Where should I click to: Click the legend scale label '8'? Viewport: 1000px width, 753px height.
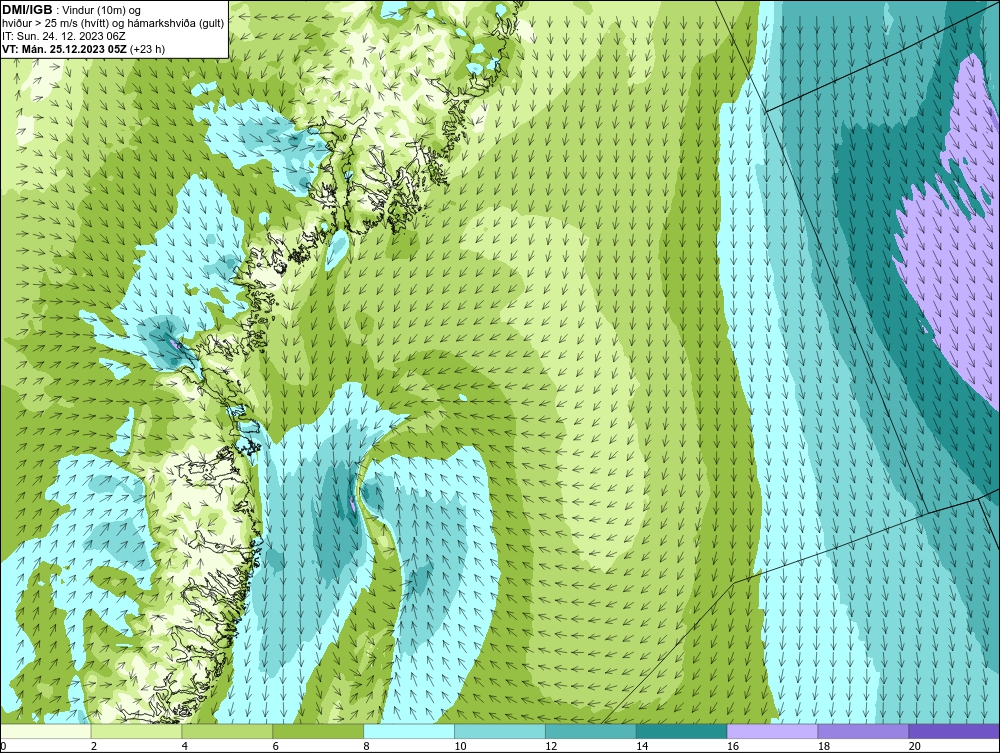(366, 746)
